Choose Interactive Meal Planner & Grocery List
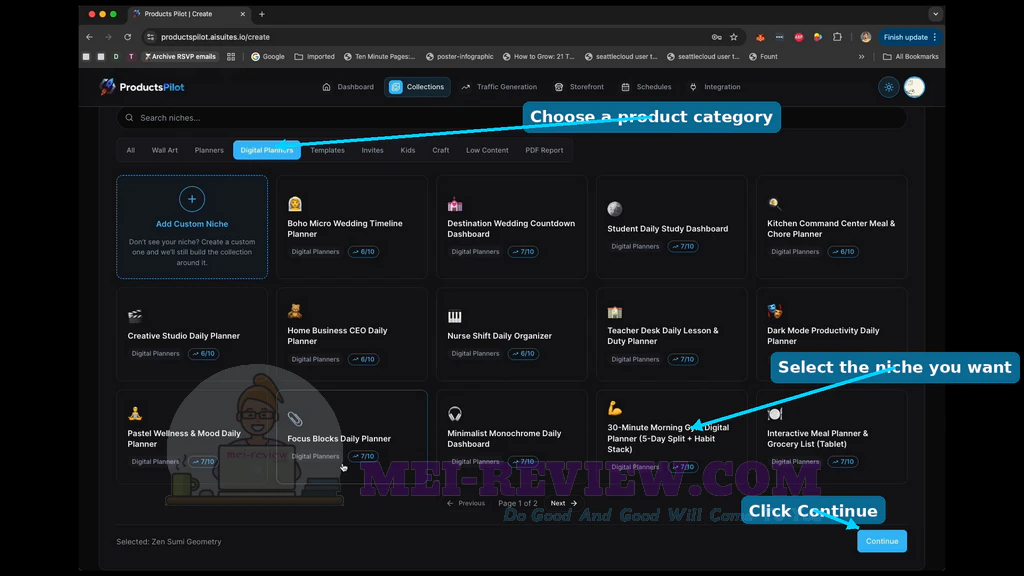The width and height of the screenshot is (1024, 576). 831,437
